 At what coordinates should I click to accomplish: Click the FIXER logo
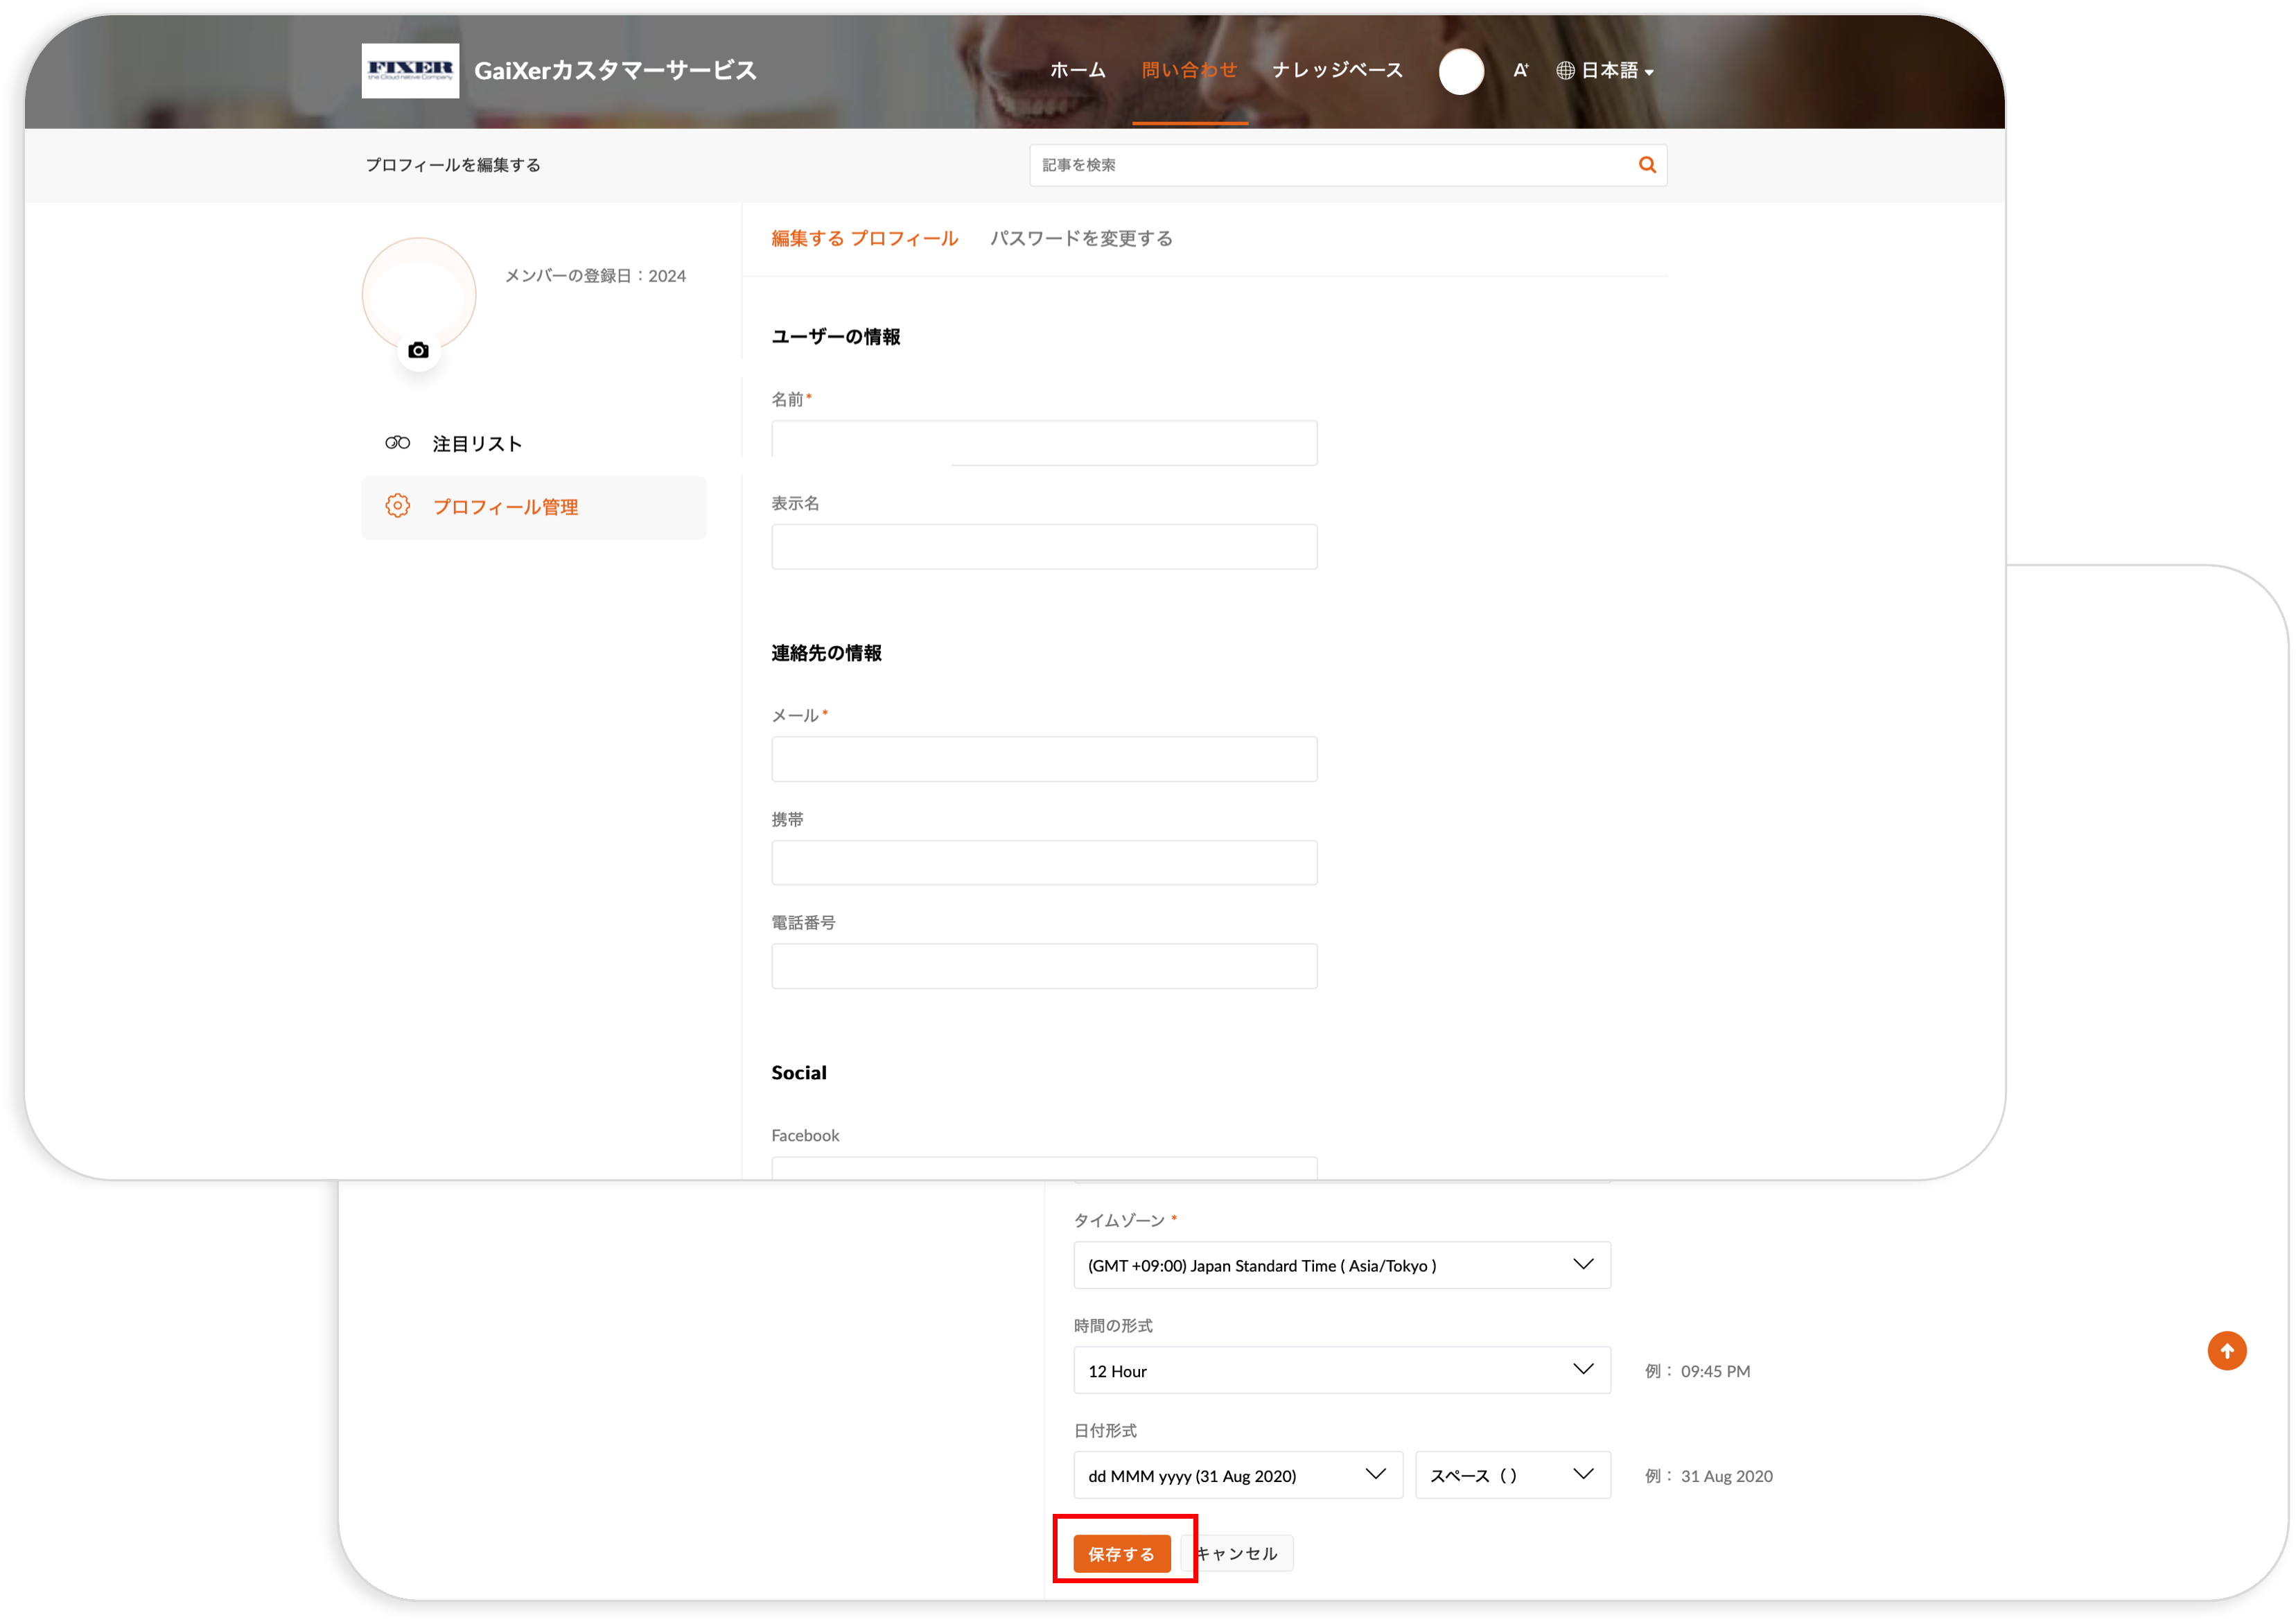410,70
